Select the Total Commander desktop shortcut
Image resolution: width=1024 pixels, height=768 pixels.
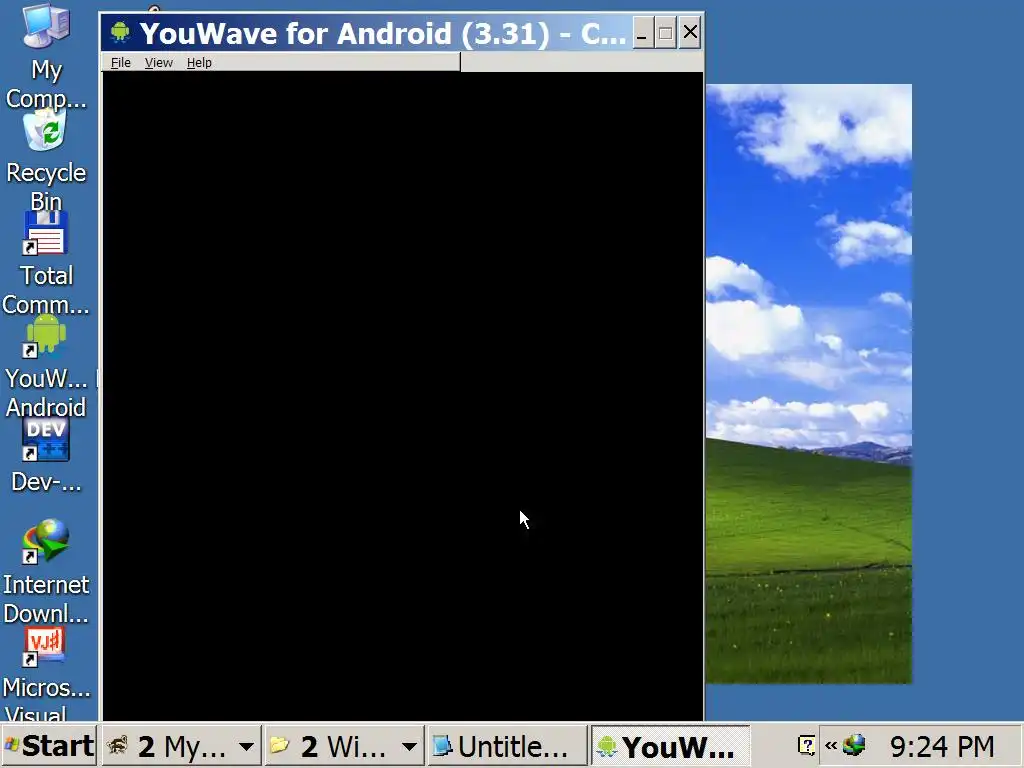46,263
